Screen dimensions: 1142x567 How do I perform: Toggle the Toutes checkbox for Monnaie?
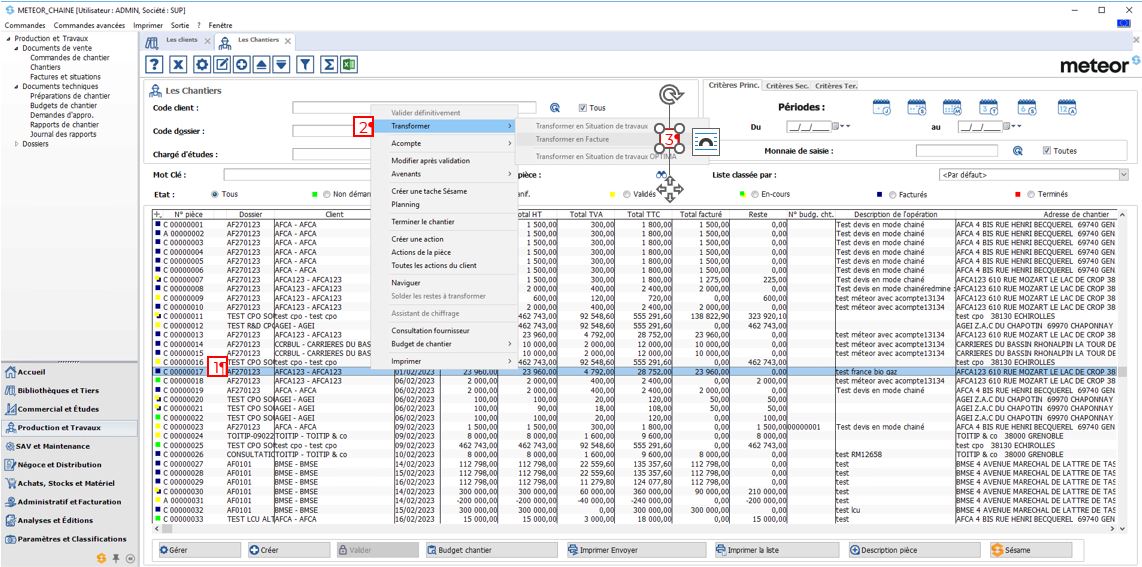click(1047, 151)
